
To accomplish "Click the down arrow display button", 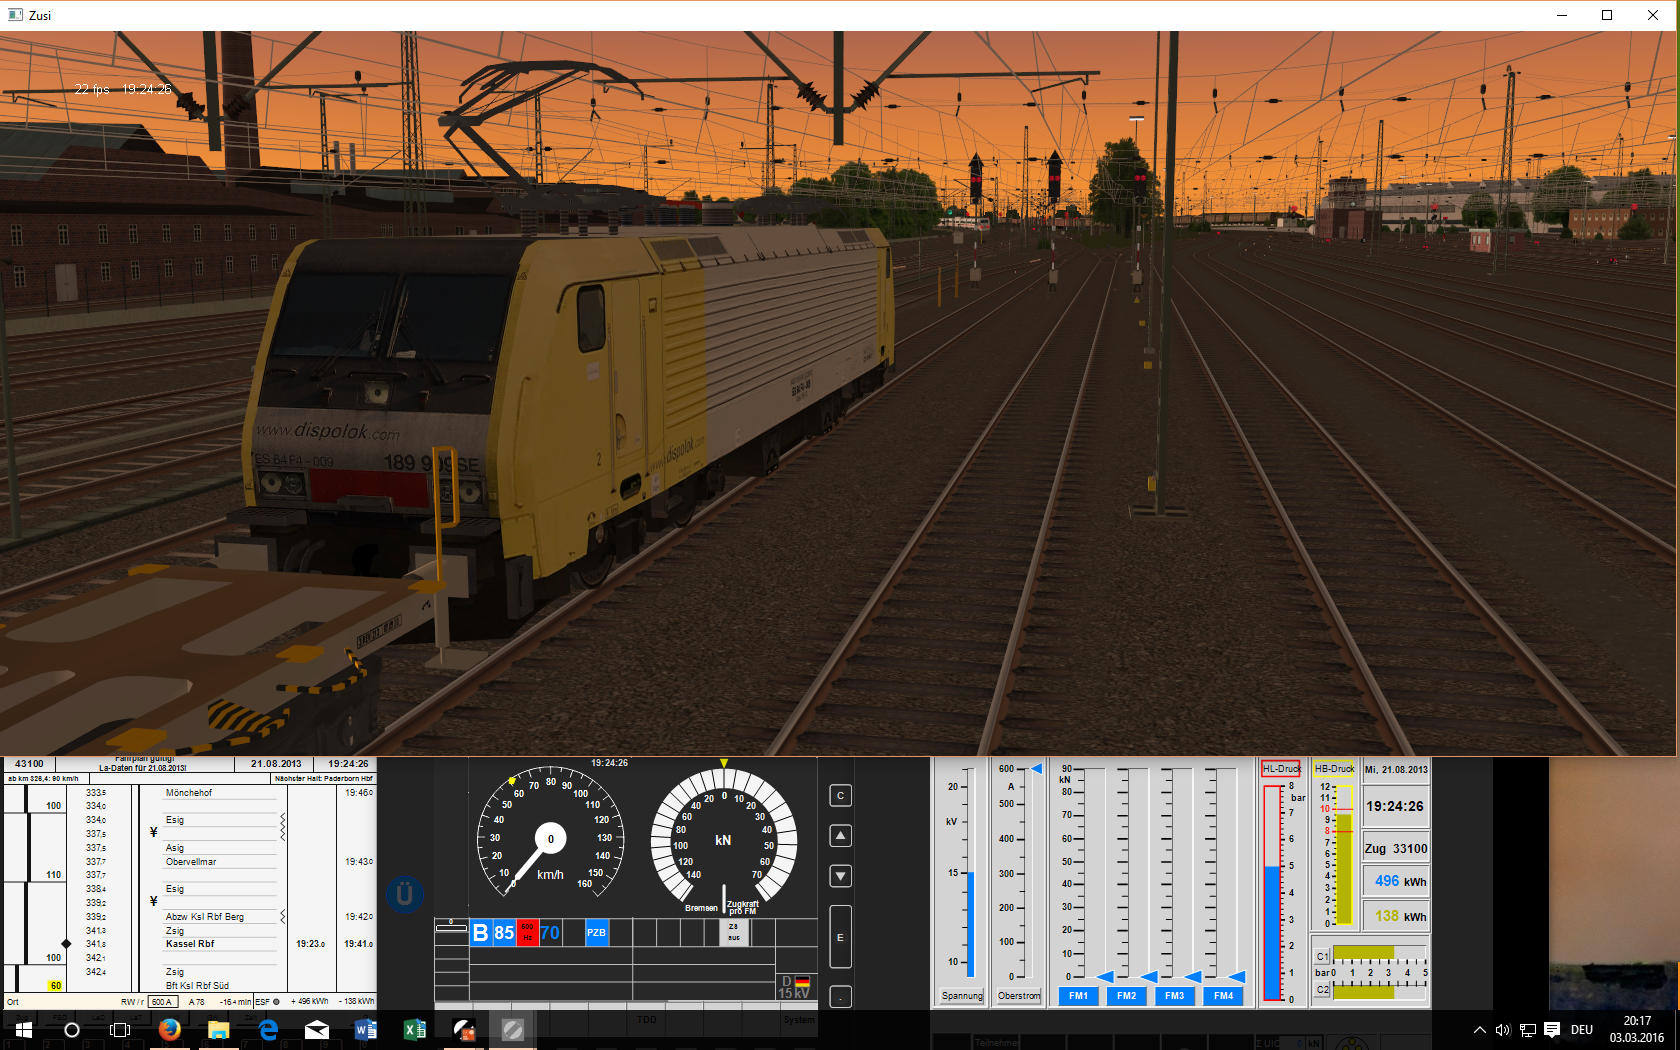I will click(x=841, y=876).
